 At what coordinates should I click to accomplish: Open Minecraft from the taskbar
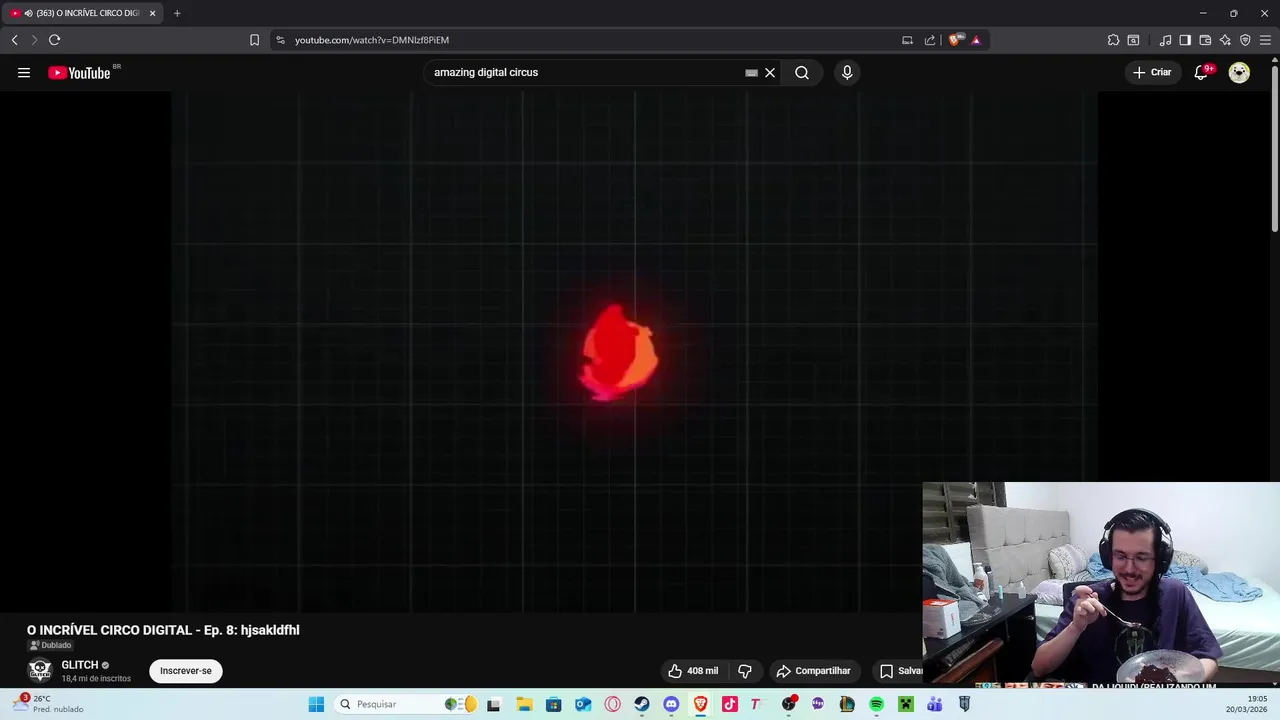click(x=906, y=704)
